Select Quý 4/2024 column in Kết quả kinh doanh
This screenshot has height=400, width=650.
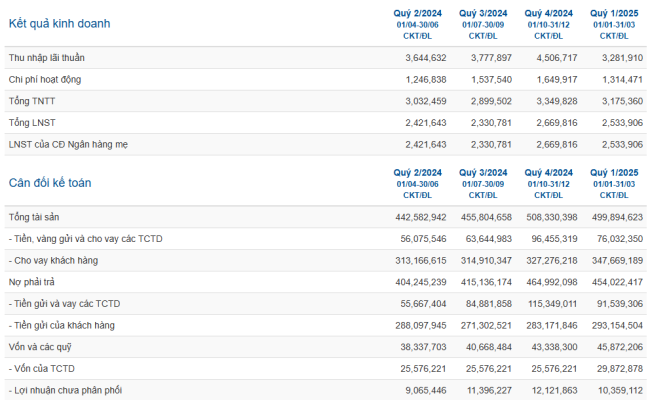[548, 14]
